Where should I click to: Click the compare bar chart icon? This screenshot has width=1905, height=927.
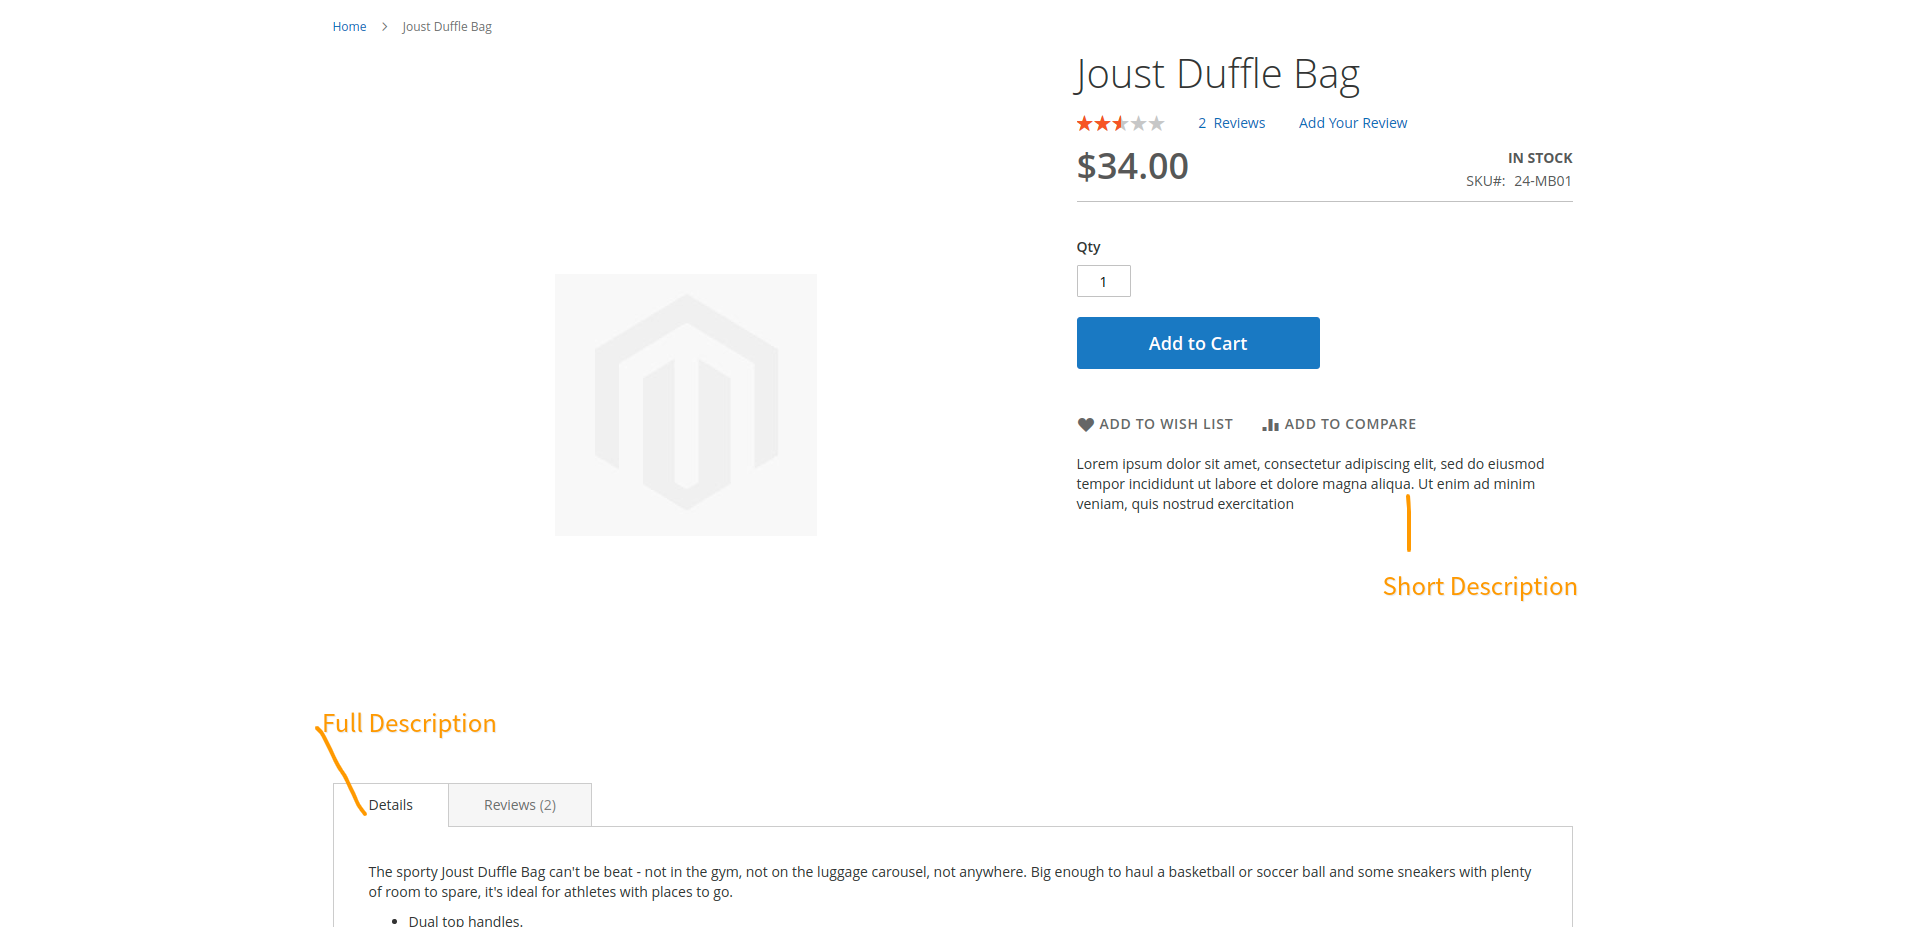[1270, 425]
